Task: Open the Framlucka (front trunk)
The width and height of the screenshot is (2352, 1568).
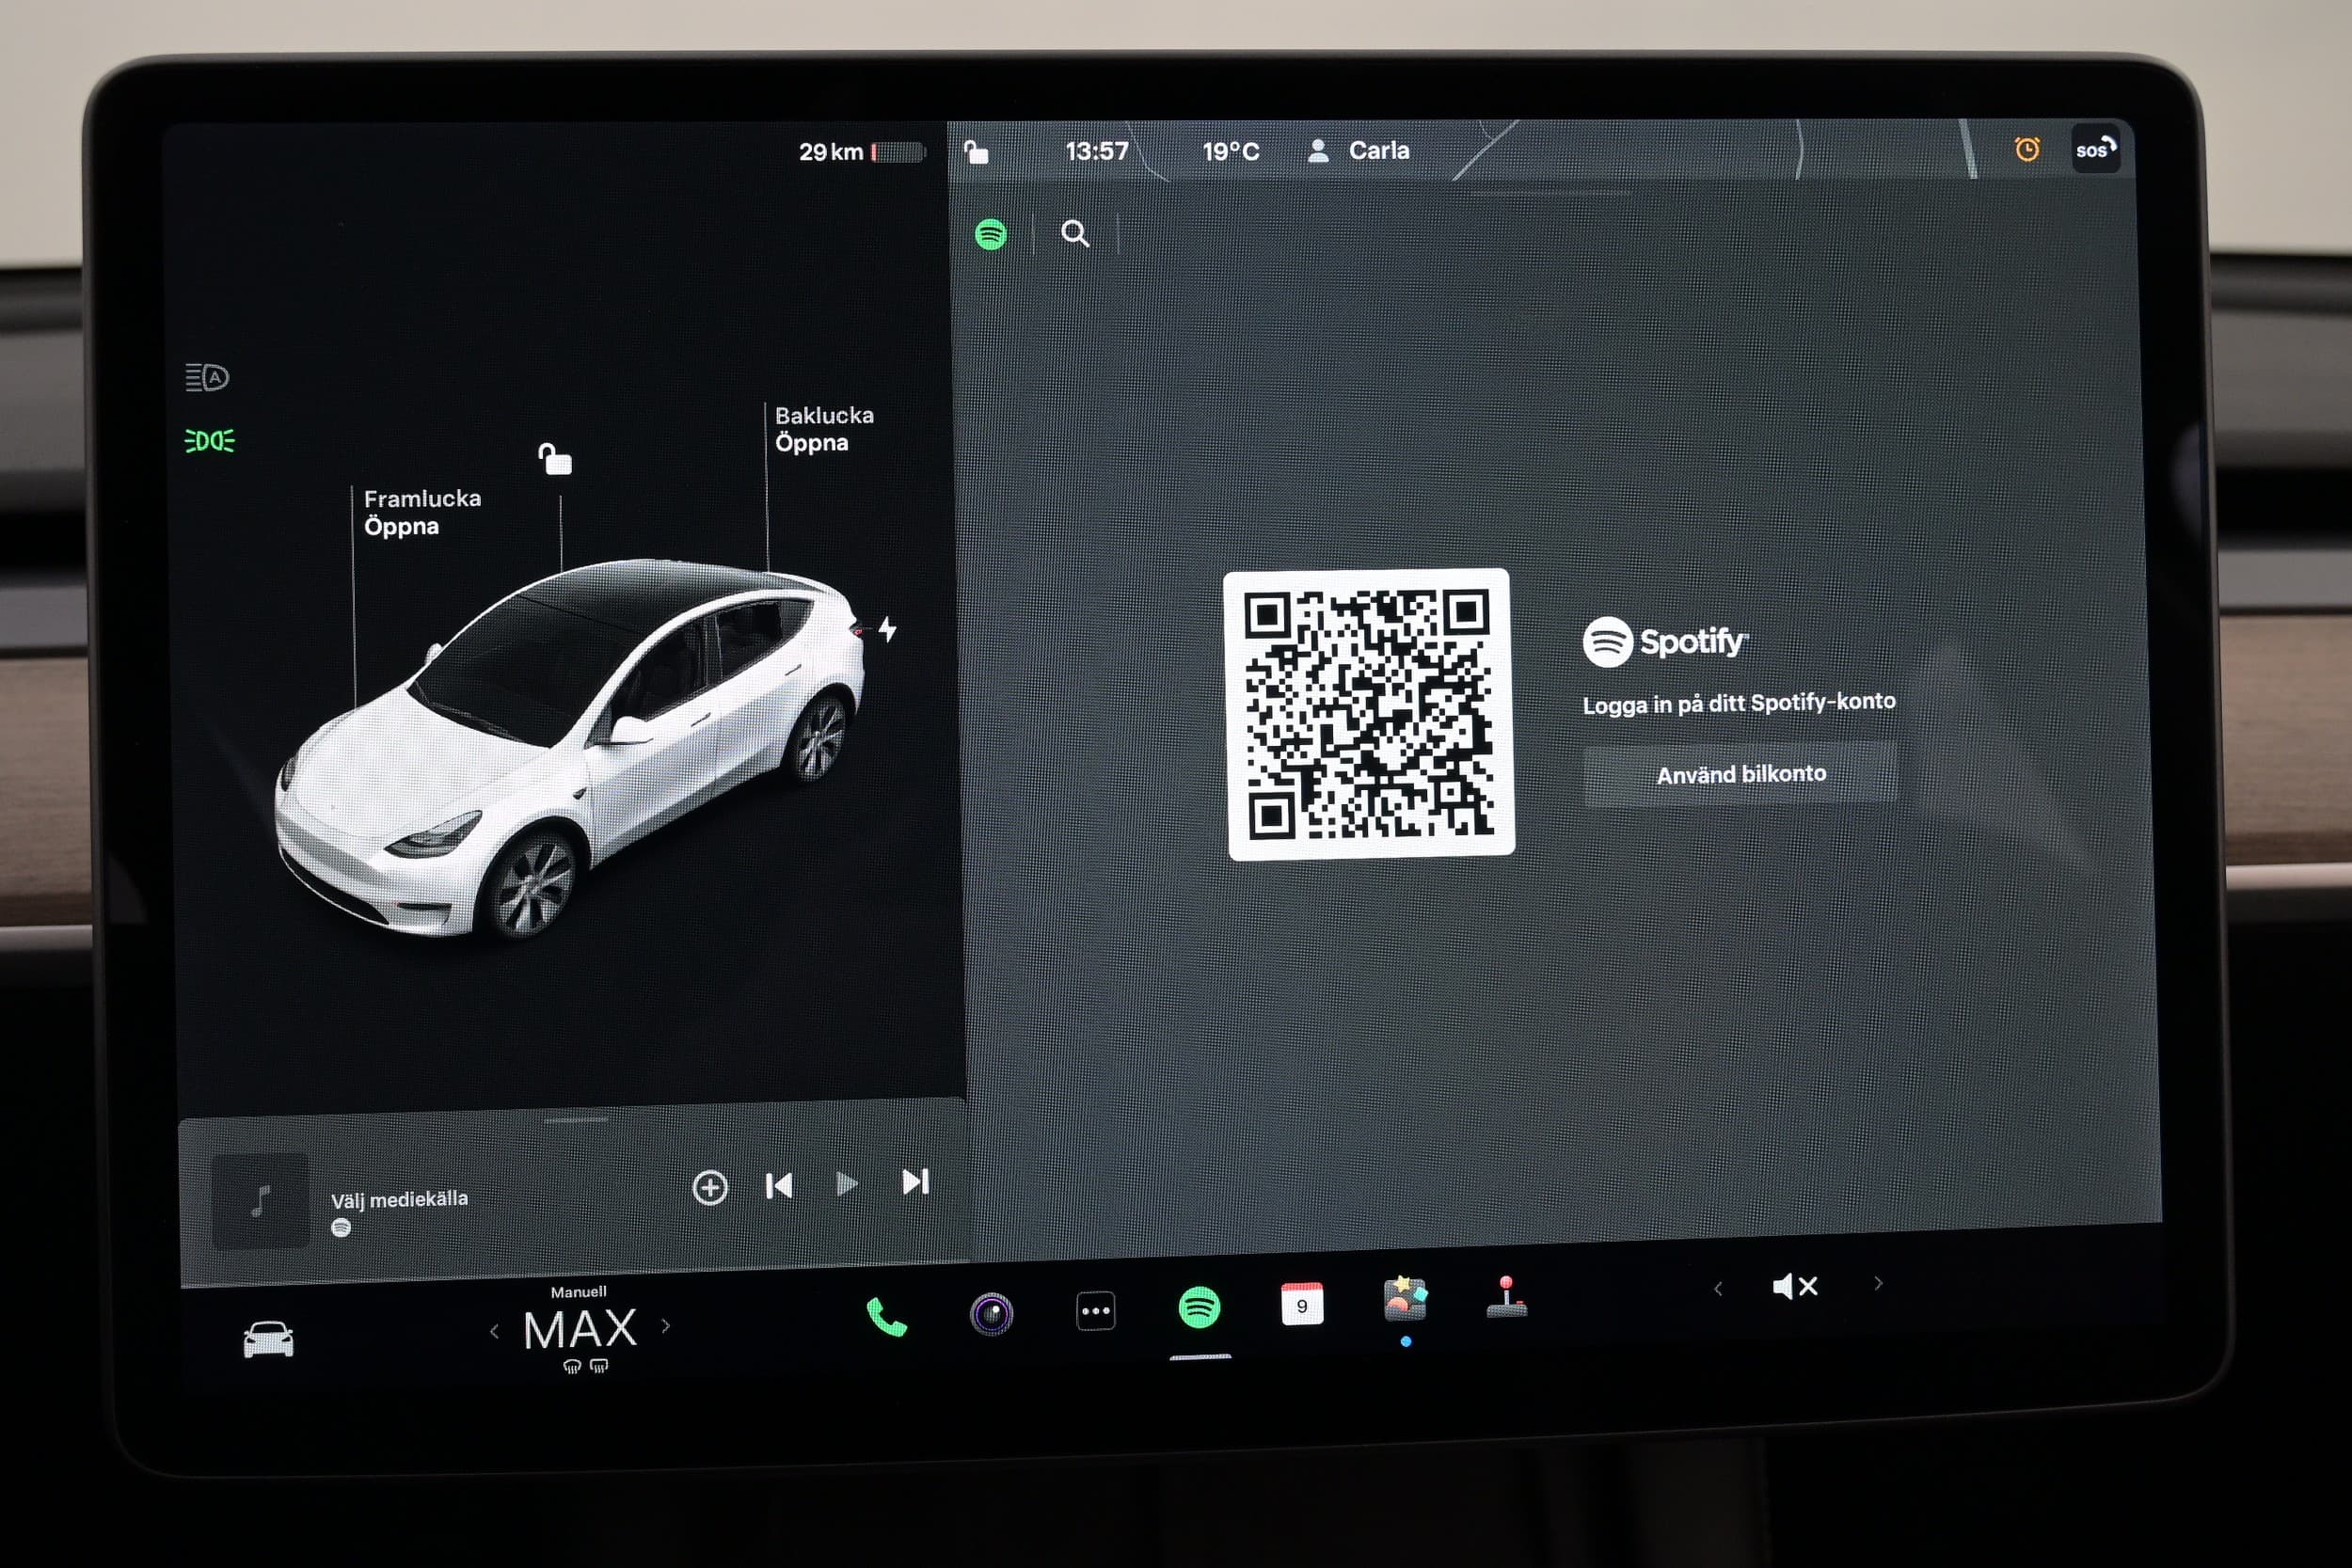Action: 422,512
